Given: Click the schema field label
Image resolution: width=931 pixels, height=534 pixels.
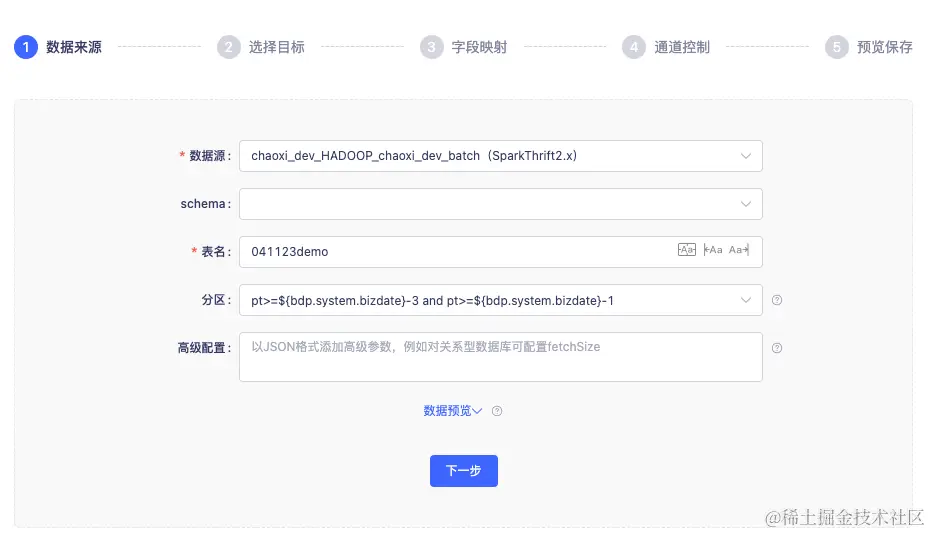Looking at the screenshot, I should tap(205, 204).
